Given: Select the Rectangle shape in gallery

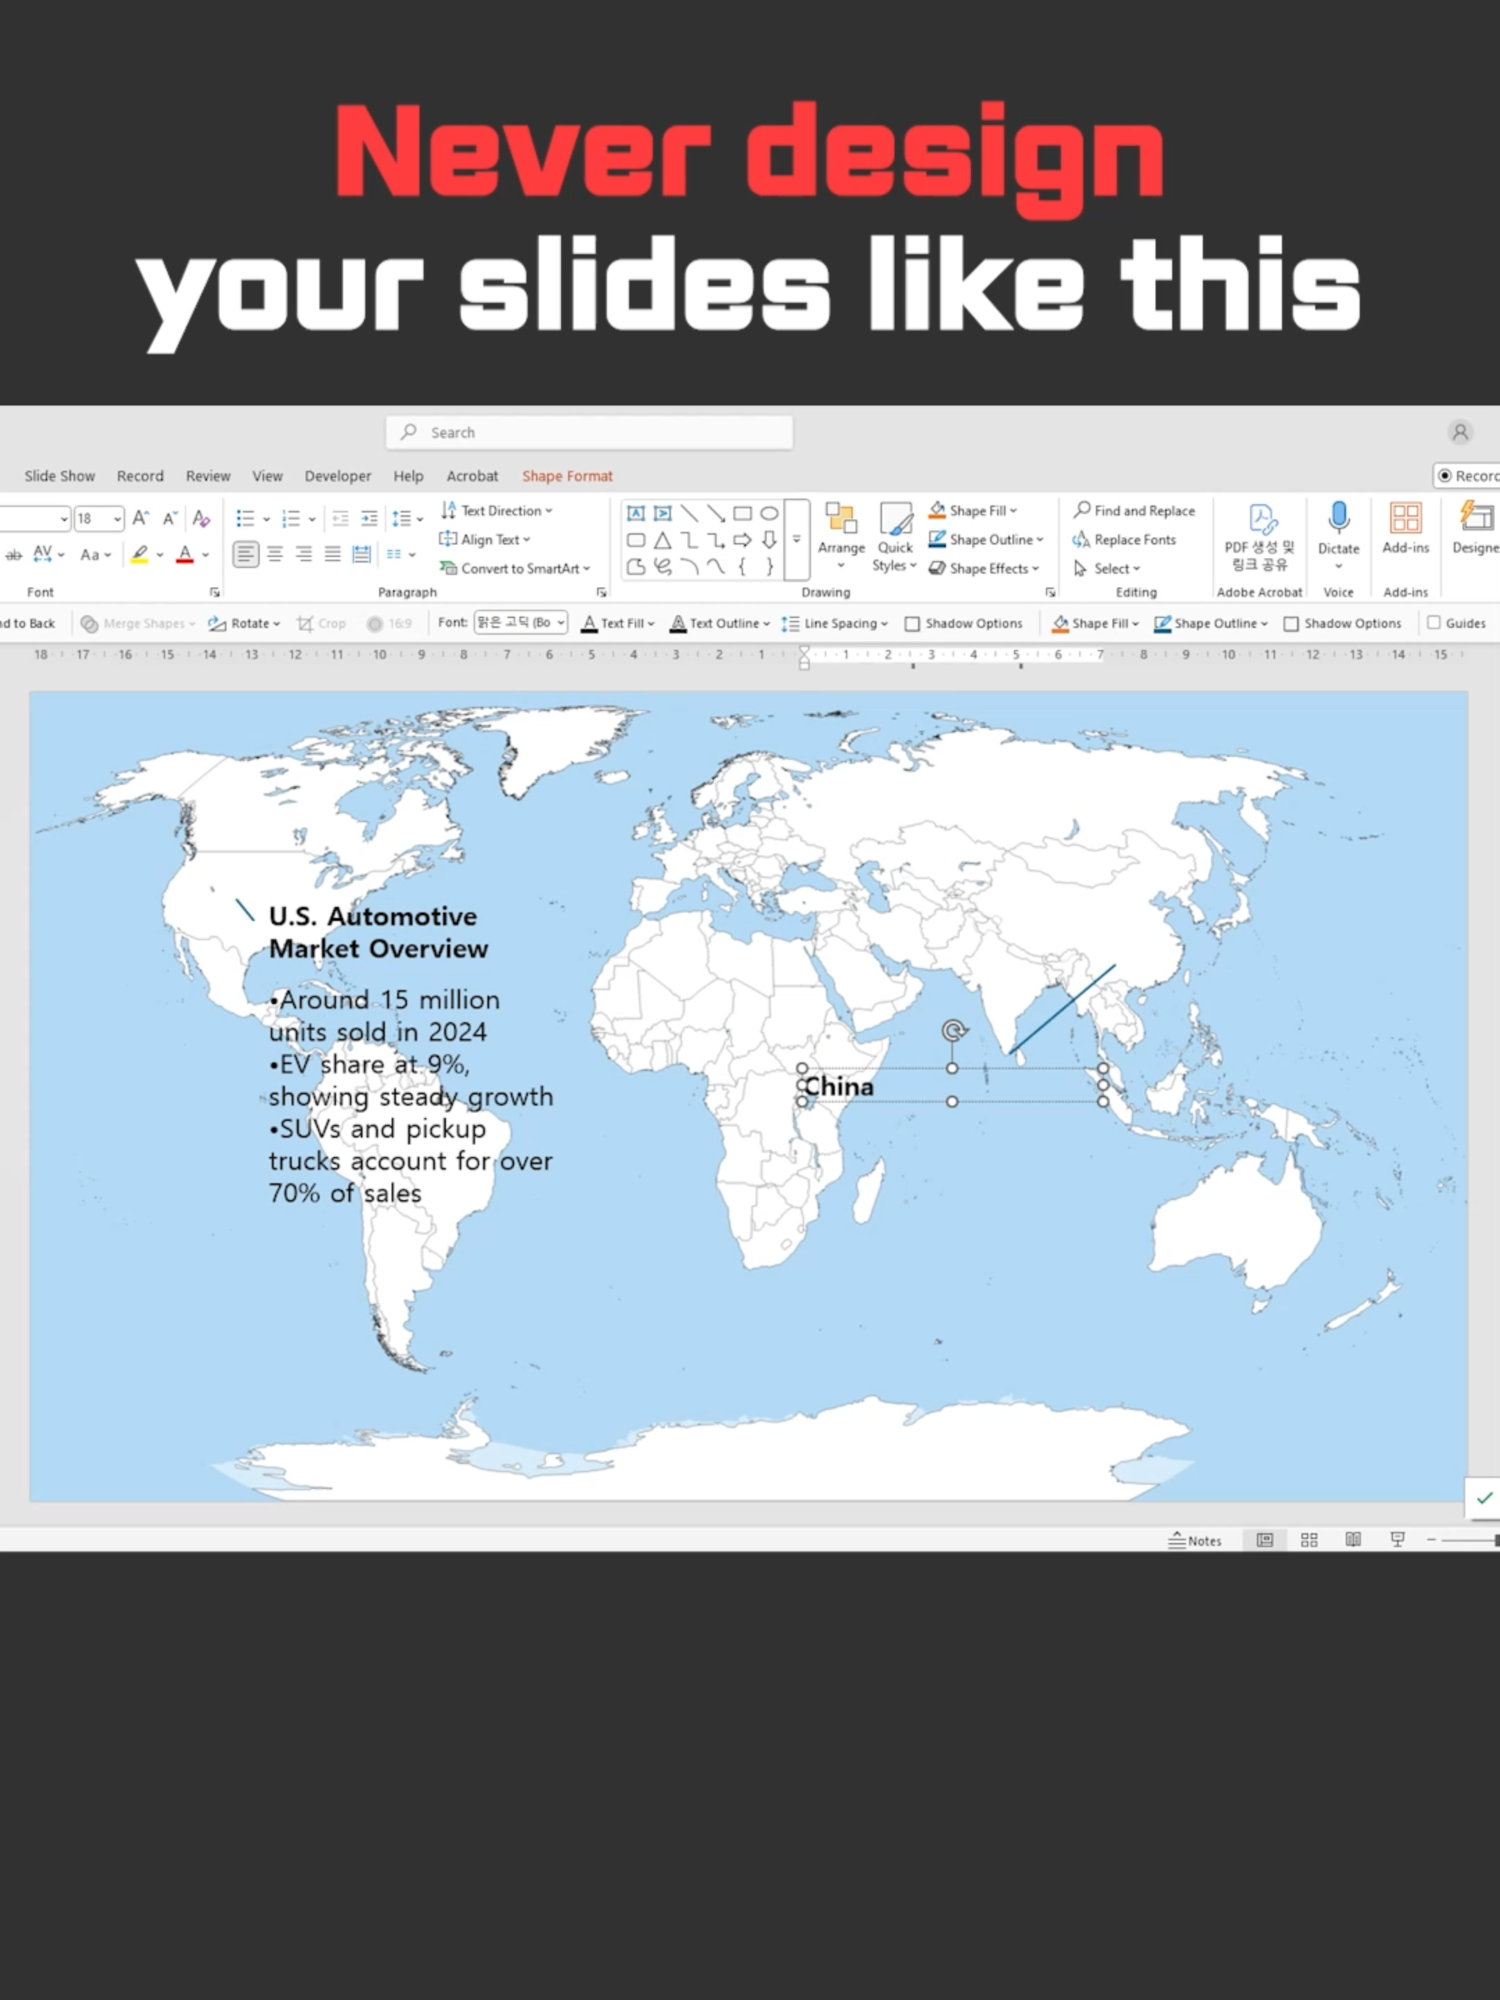Looking at the screenshot, I should point(742,513).
